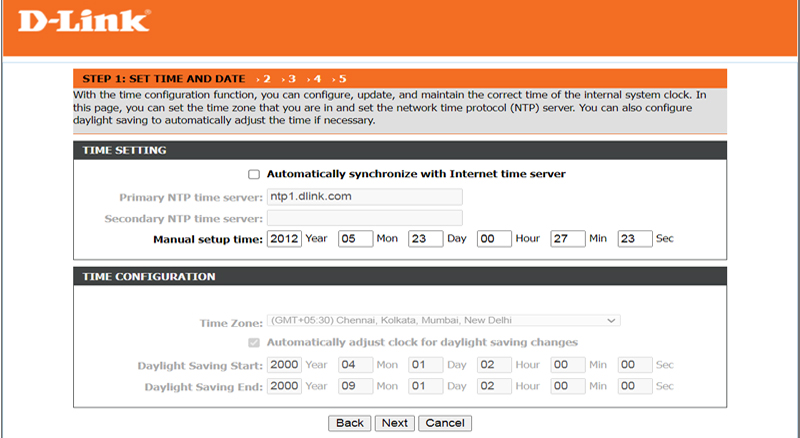Select the manual setup Minute field
Image resolution: width=800 pixels, height=438 pixels.
coord(567,239)
